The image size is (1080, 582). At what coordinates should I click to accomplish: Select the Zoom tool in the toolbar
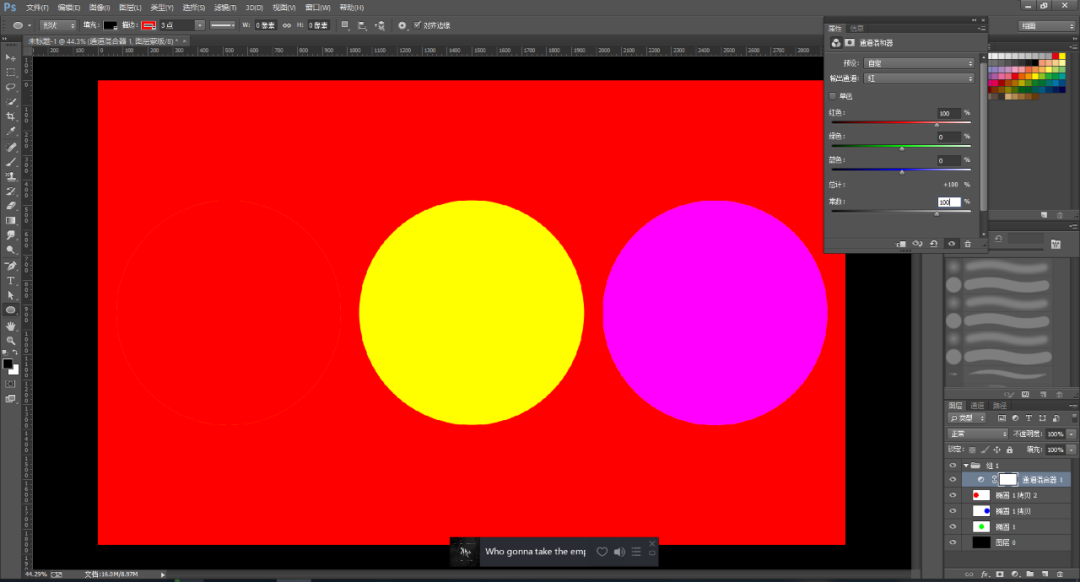[x=11, y=340]
